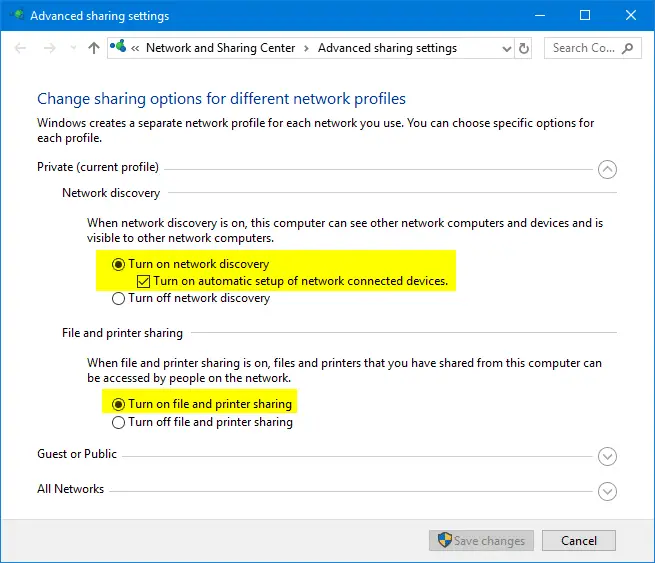Expand the breadcrumb separator arrow after Network and Sharing Center
This screenshot has width=655, height=563.
pos(306,48)
